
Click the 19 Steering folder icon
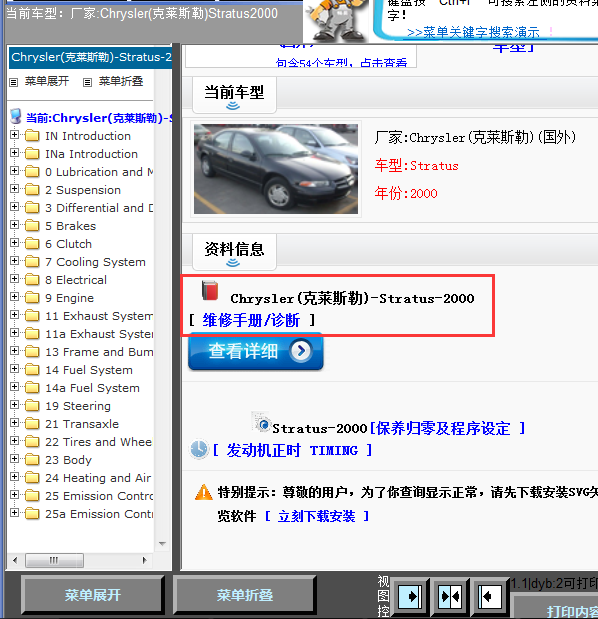pos(32,405)
